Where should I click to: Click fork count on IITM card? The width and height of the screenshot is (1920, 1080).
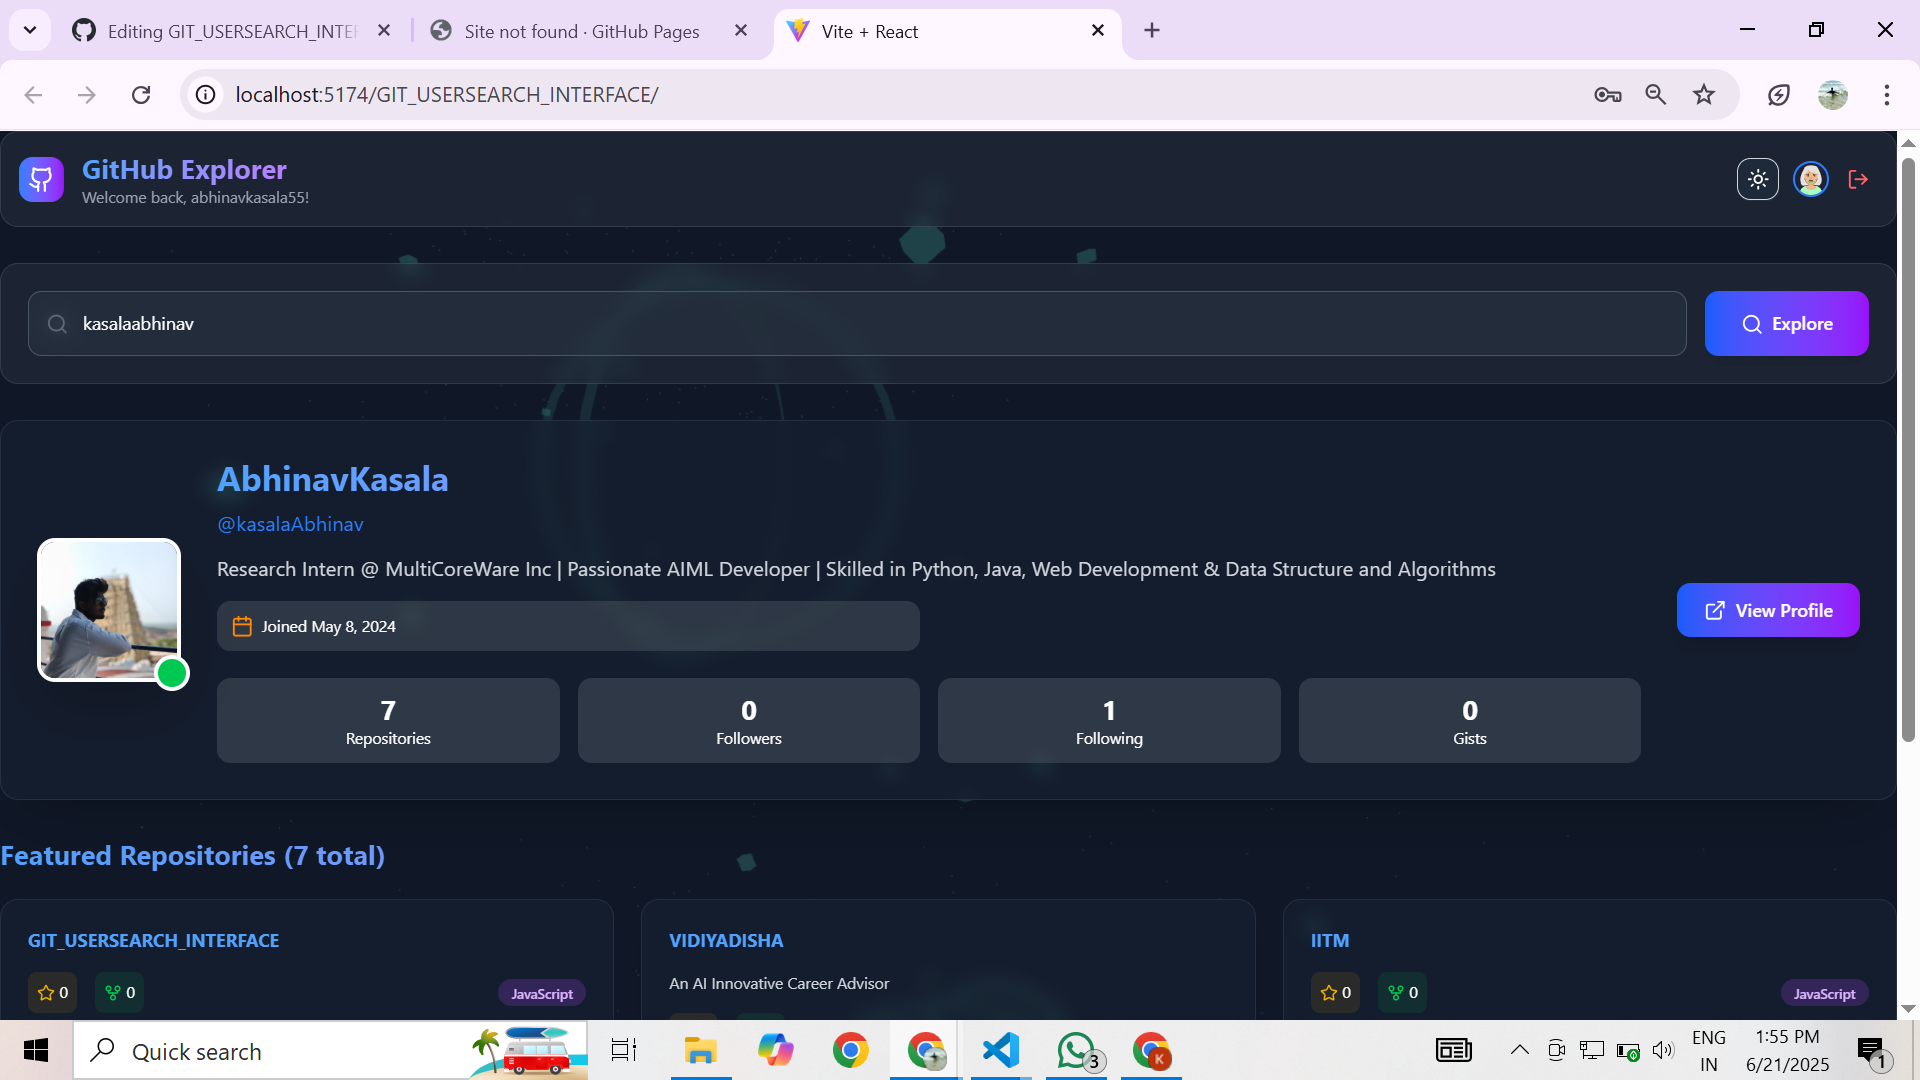[x=1402, y=993]
